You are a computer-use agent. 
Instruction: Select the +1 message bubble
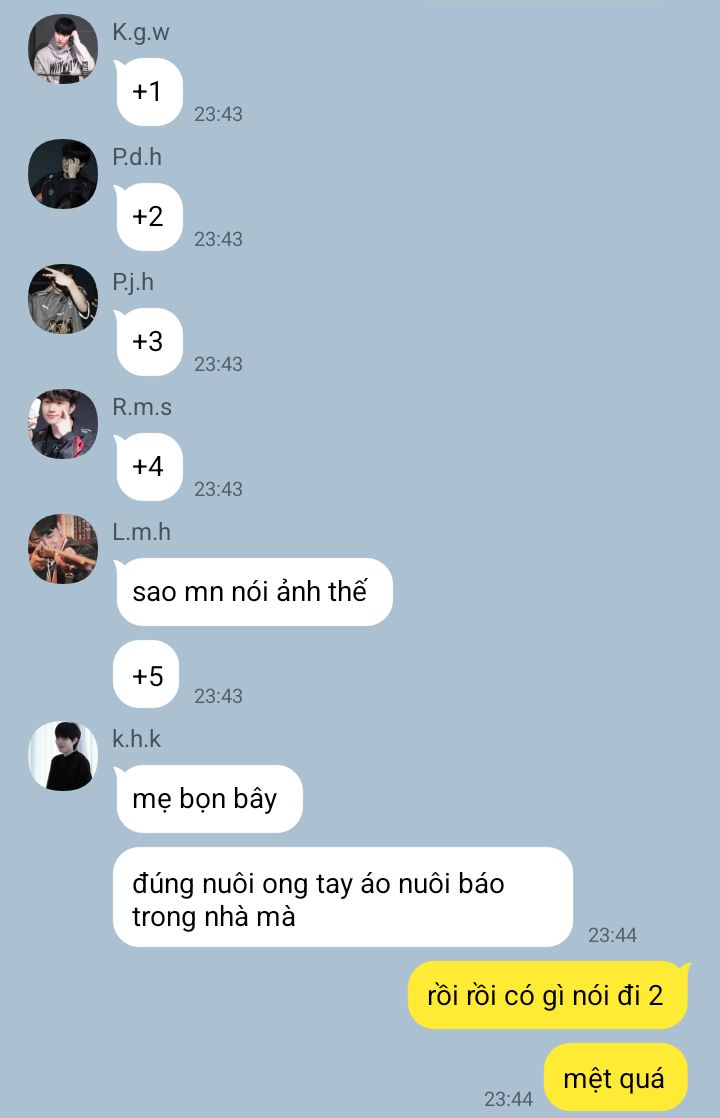click(x=148, y=92)
